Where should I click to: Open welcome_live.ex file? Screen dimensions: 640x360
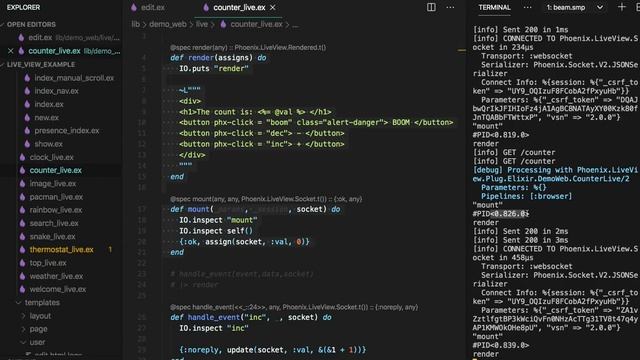[58, 289]
